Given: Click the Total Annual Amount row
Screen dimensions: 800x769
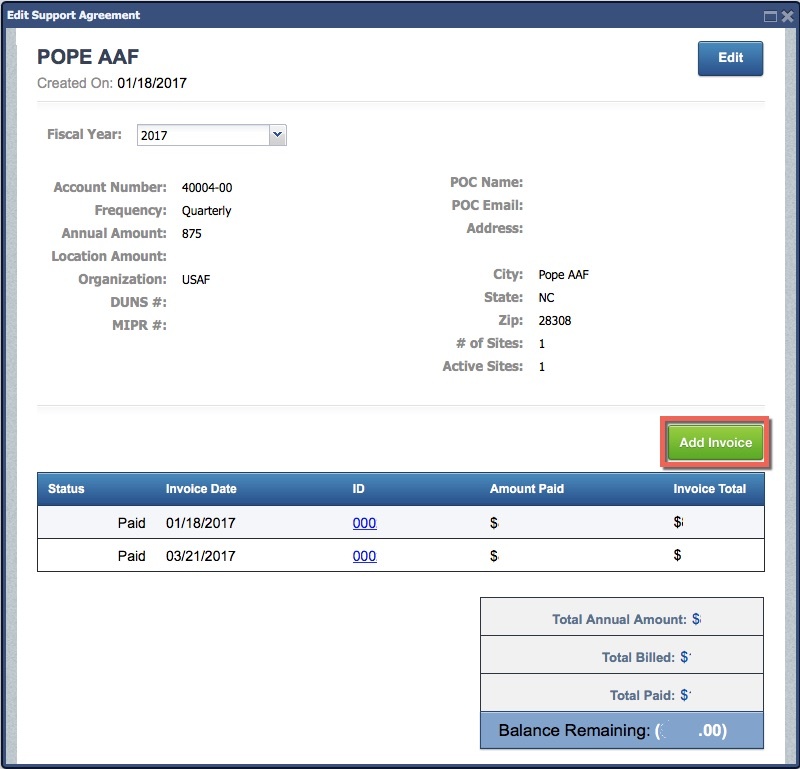Looking at the screenshot, I should click(621, 619).
